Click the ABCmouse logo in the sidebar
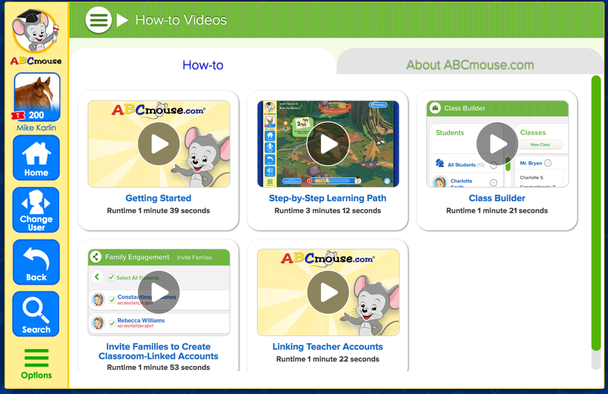The width and height of the screenshot is (608, 394). [36, 37]
